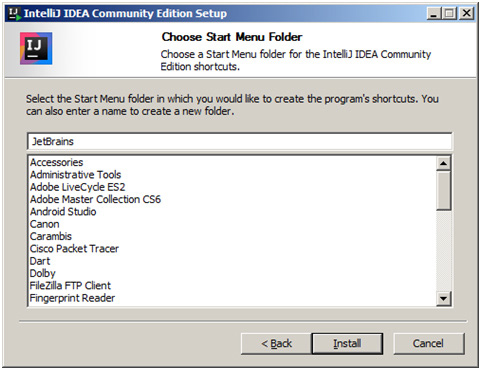Go back with the Back button
The image size is (481, 370).
276,343
